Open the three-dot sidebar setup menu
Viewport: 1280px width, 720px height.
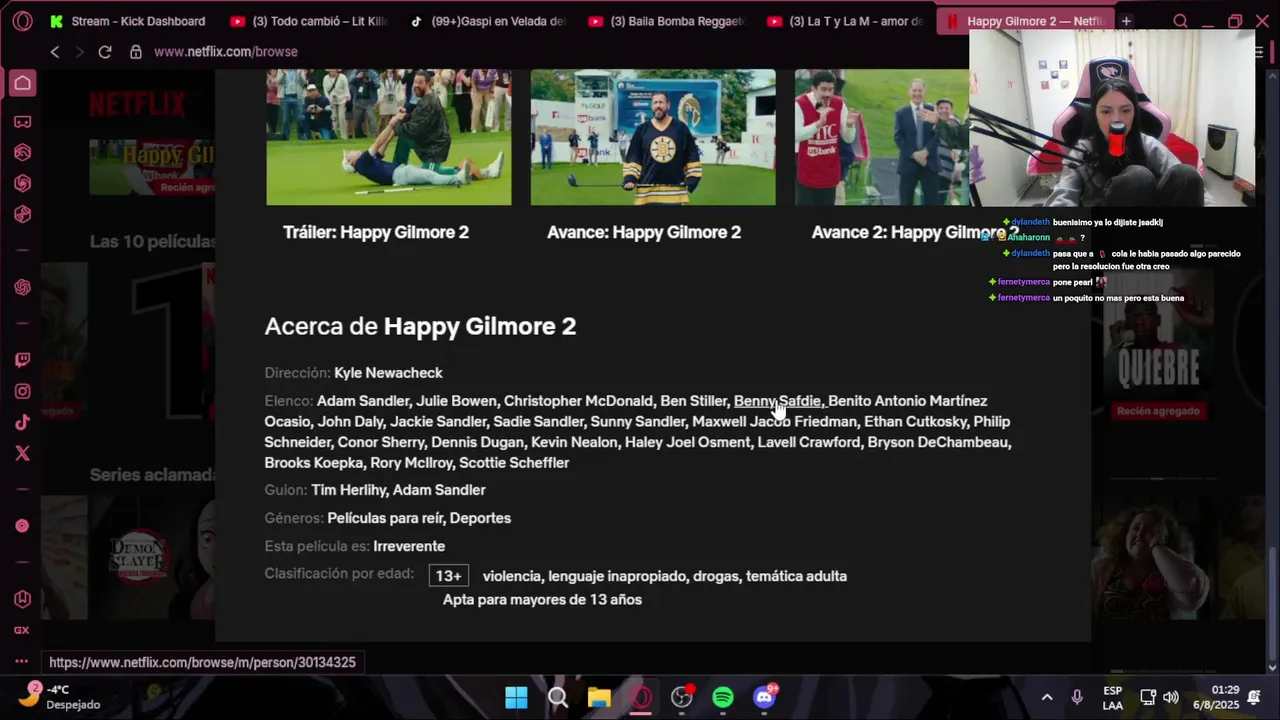(x=22, y=661)
